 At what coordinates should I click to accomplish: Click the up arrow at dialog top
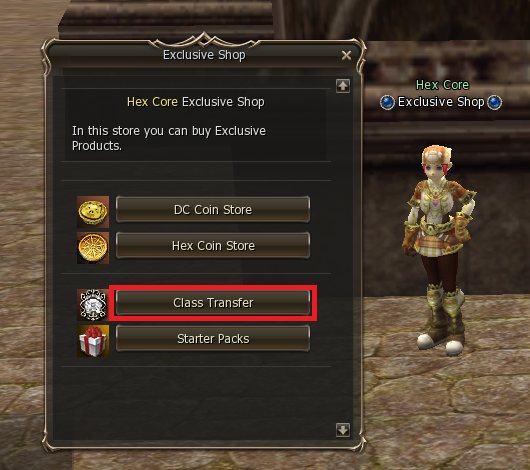click(343, 86)
